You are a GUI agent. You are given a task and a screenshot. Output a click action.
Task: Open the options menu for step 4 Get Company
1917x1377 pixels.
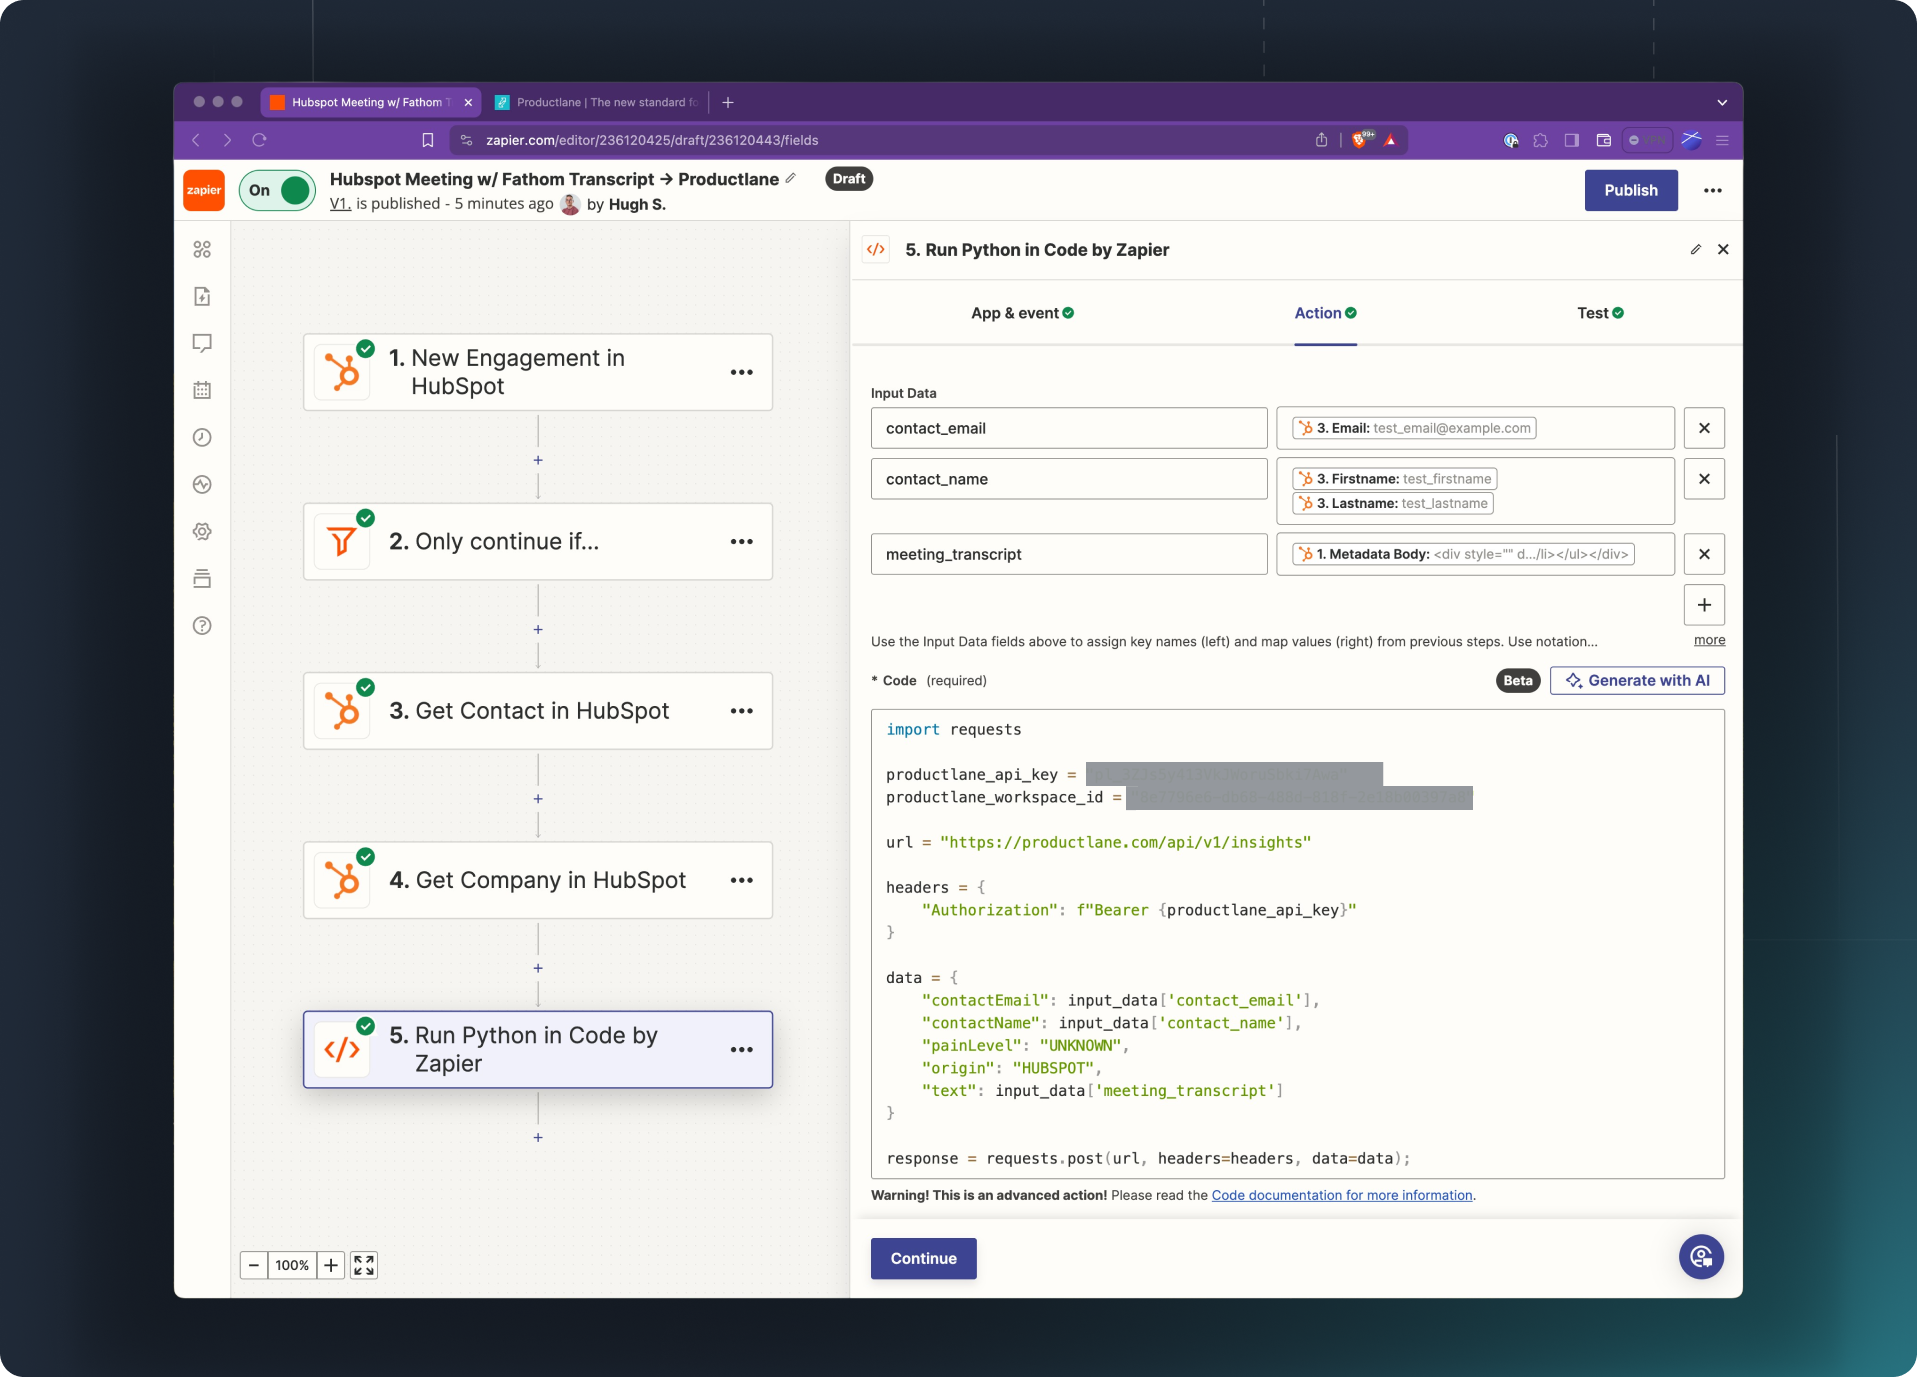click(742, 880)
